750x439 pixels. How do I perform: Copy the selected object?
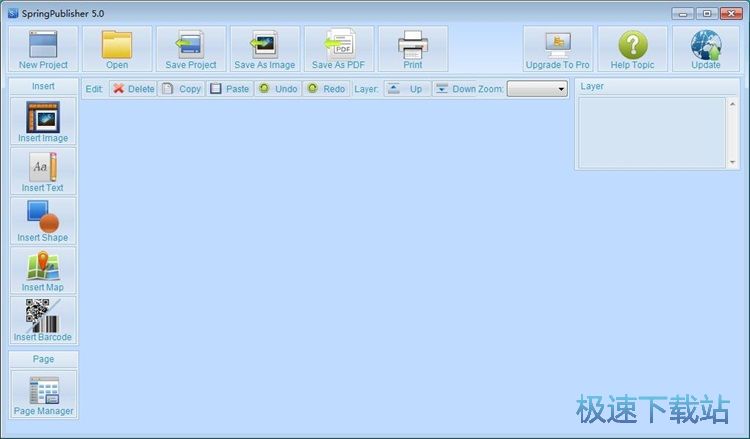(x=181, y=89)
